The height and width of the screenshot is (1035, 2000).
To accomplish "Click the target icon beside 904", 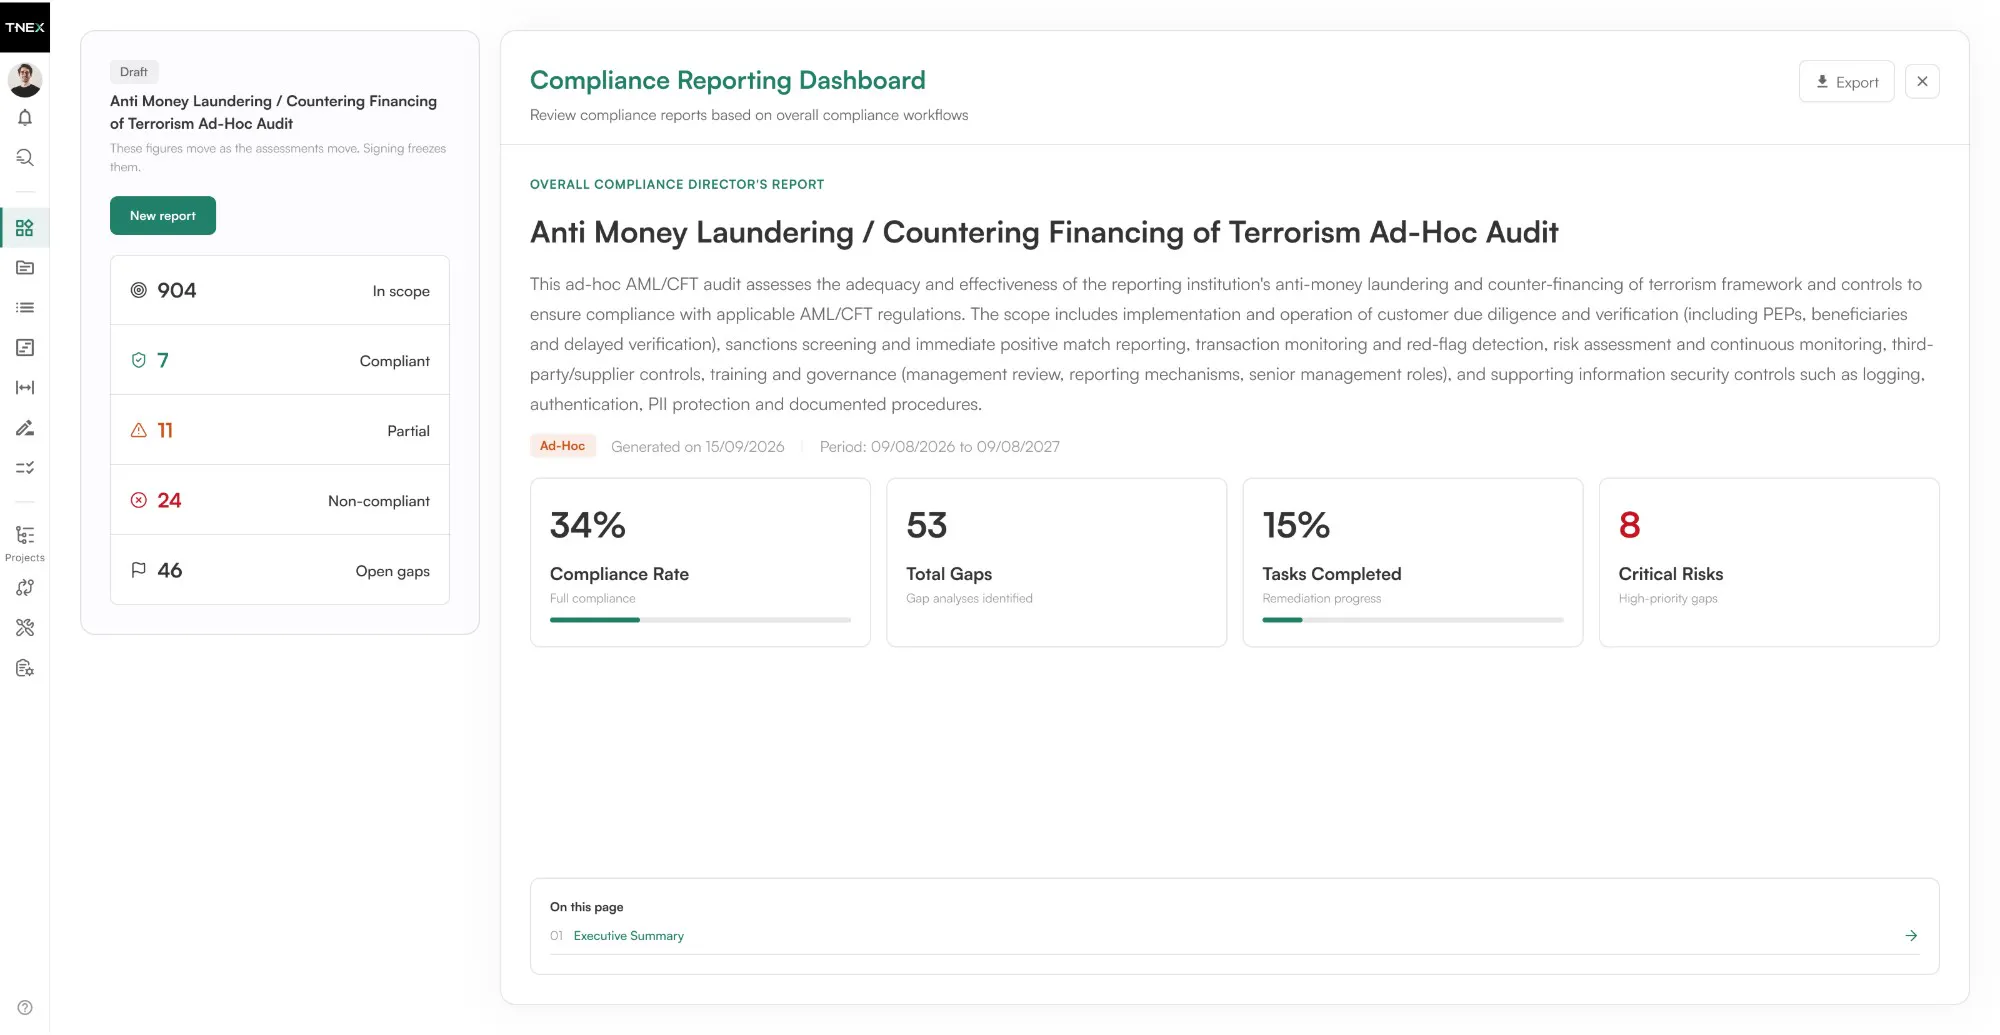I will [139, 290].
